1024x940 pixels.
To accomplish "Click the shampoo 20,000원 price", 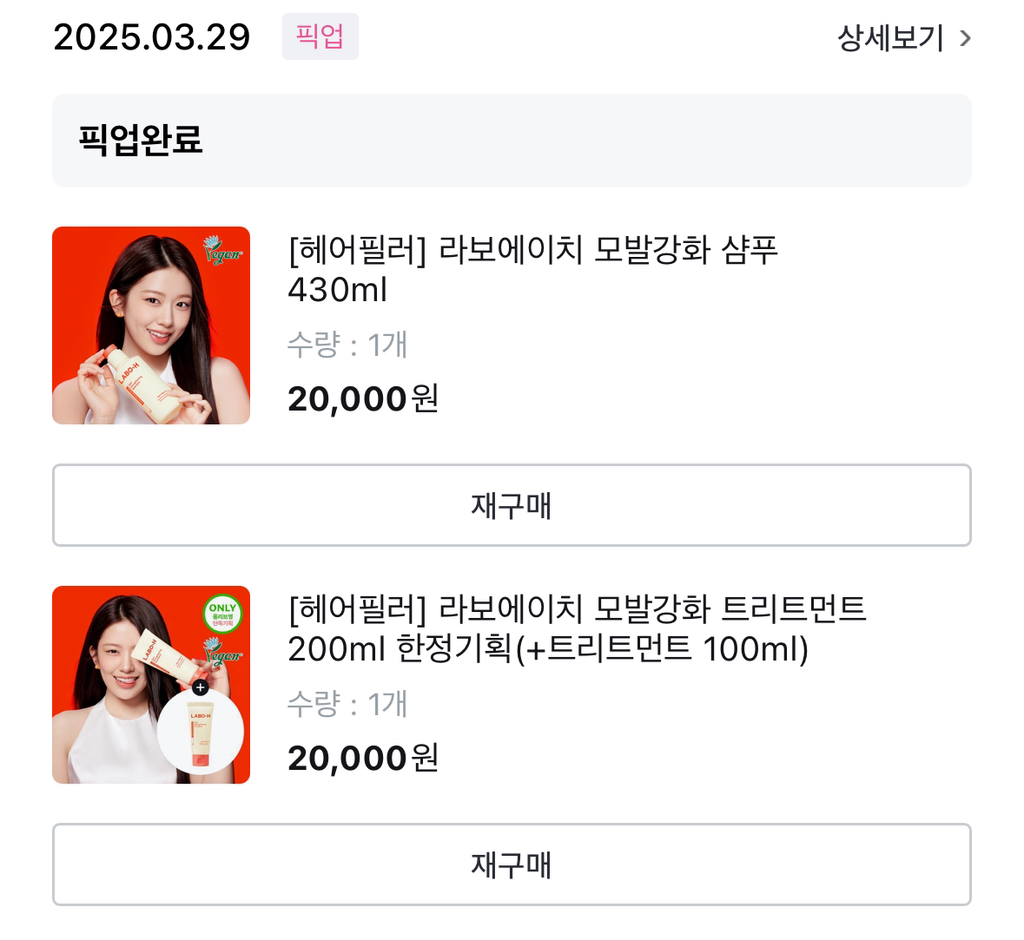I will tap(362, 398).
